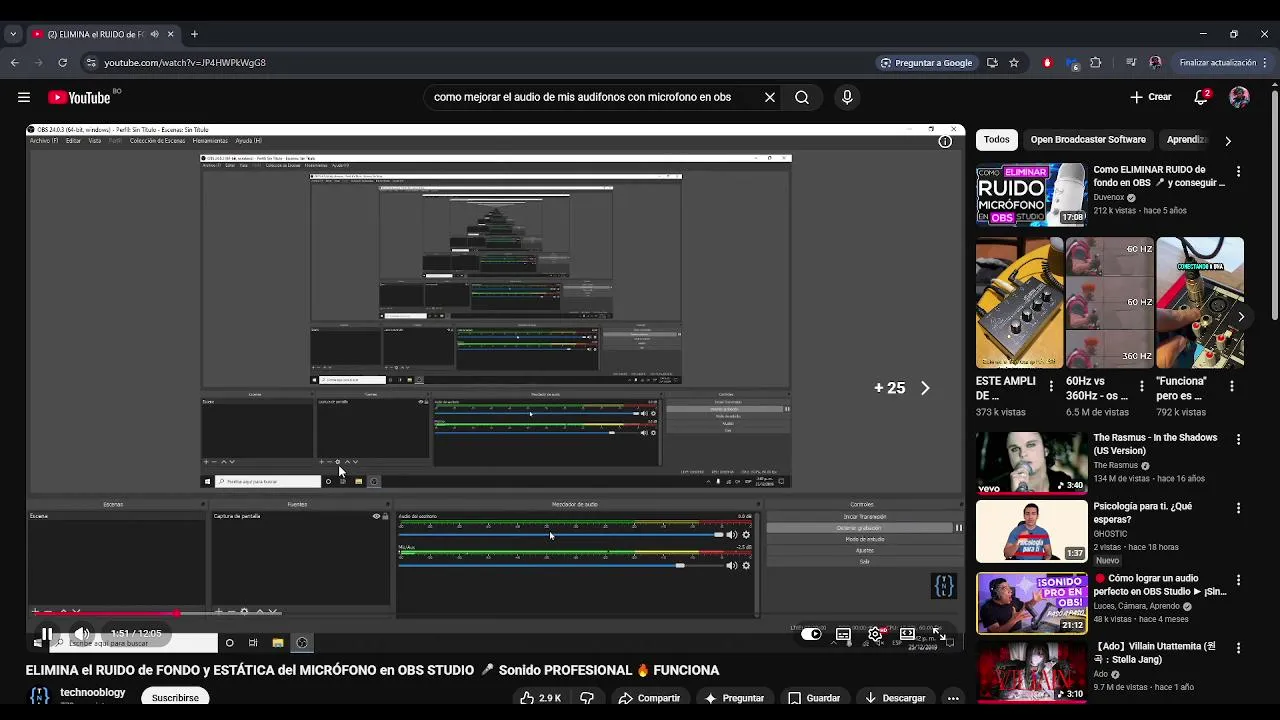Image resolution: width=1280 pixels, height=720 pixels.
Task: Download the video with Descargar
Action: [x=895, y=698]
